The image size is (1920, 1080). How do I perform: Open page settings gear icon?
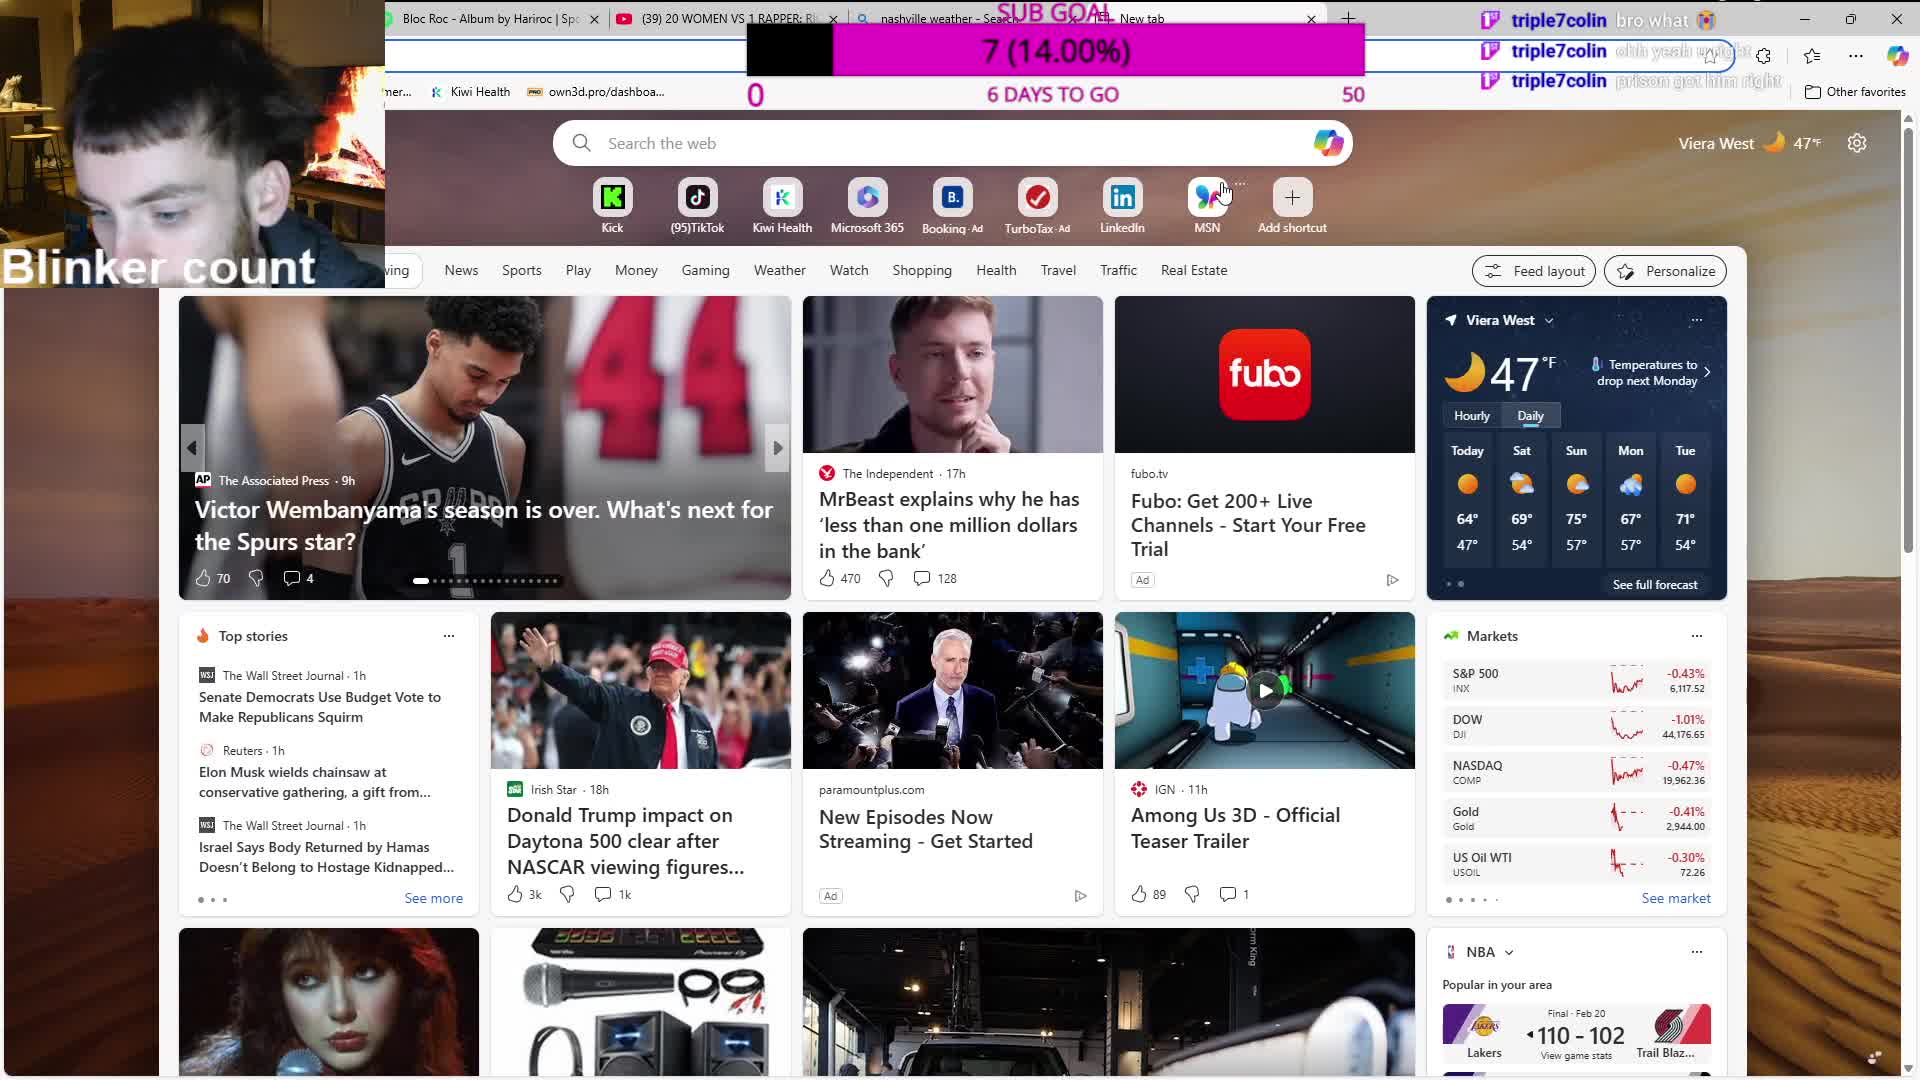pyautogui.click(x=1857, y=143)
